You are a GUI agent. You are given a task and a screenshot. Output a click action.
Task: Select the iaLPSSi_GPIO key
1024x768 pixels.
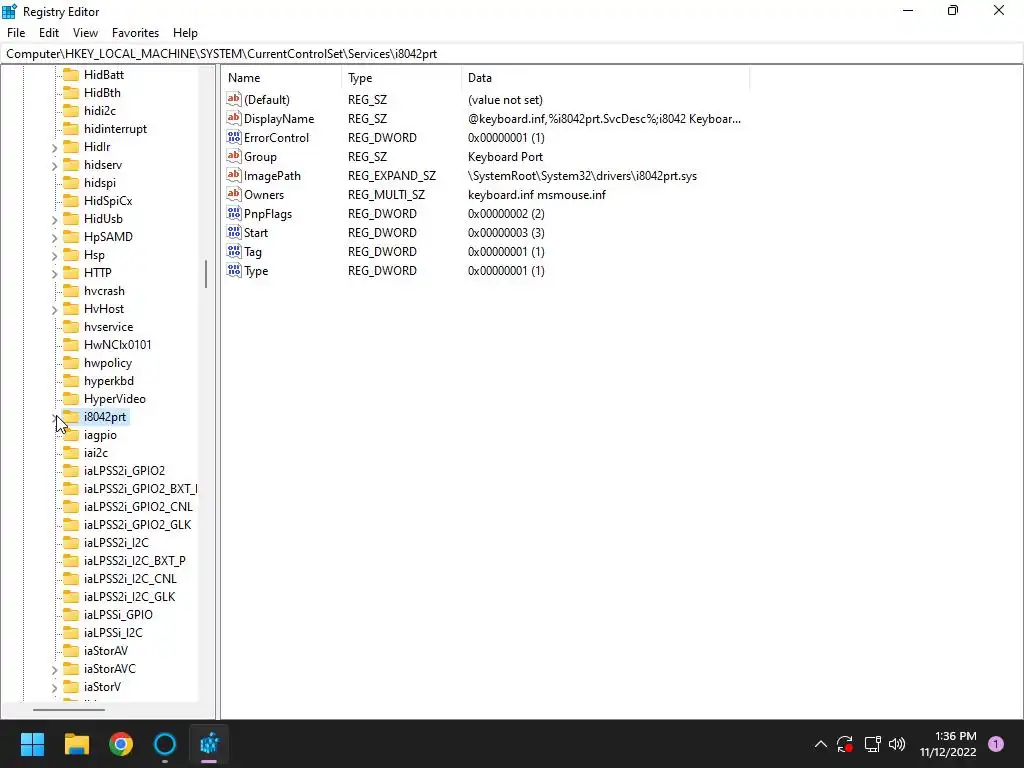118,615
